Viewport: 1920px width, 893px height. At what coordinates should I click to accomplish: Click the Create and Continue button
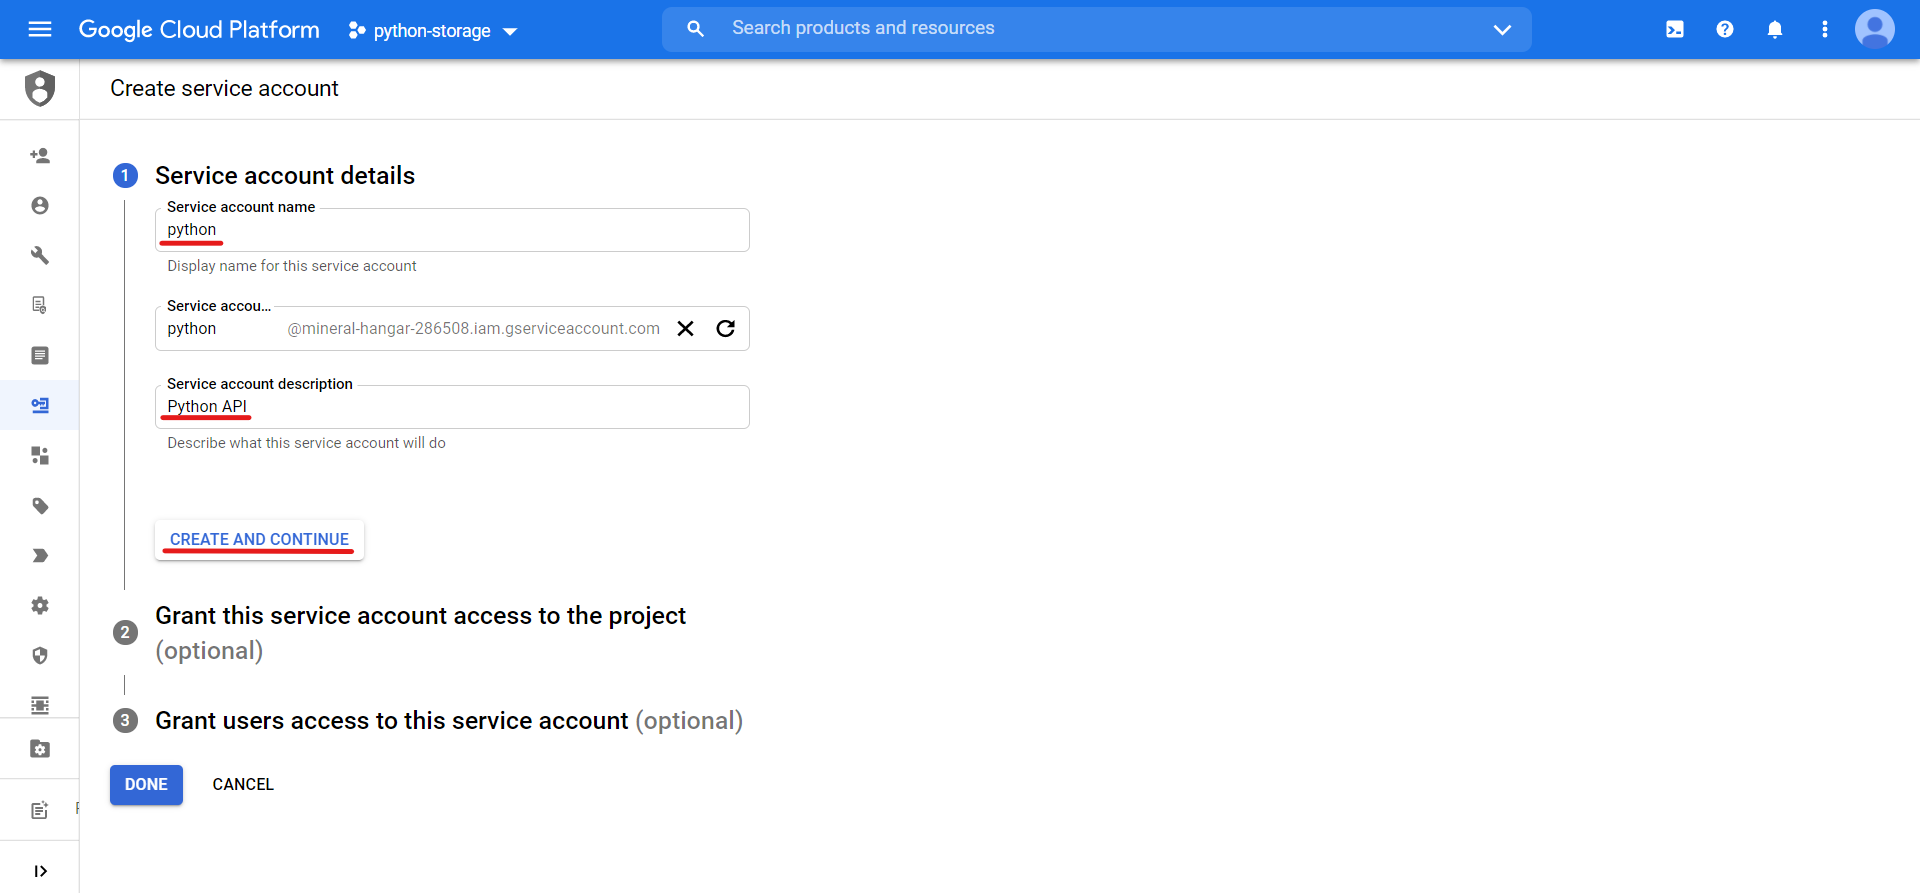coord(259,540)
